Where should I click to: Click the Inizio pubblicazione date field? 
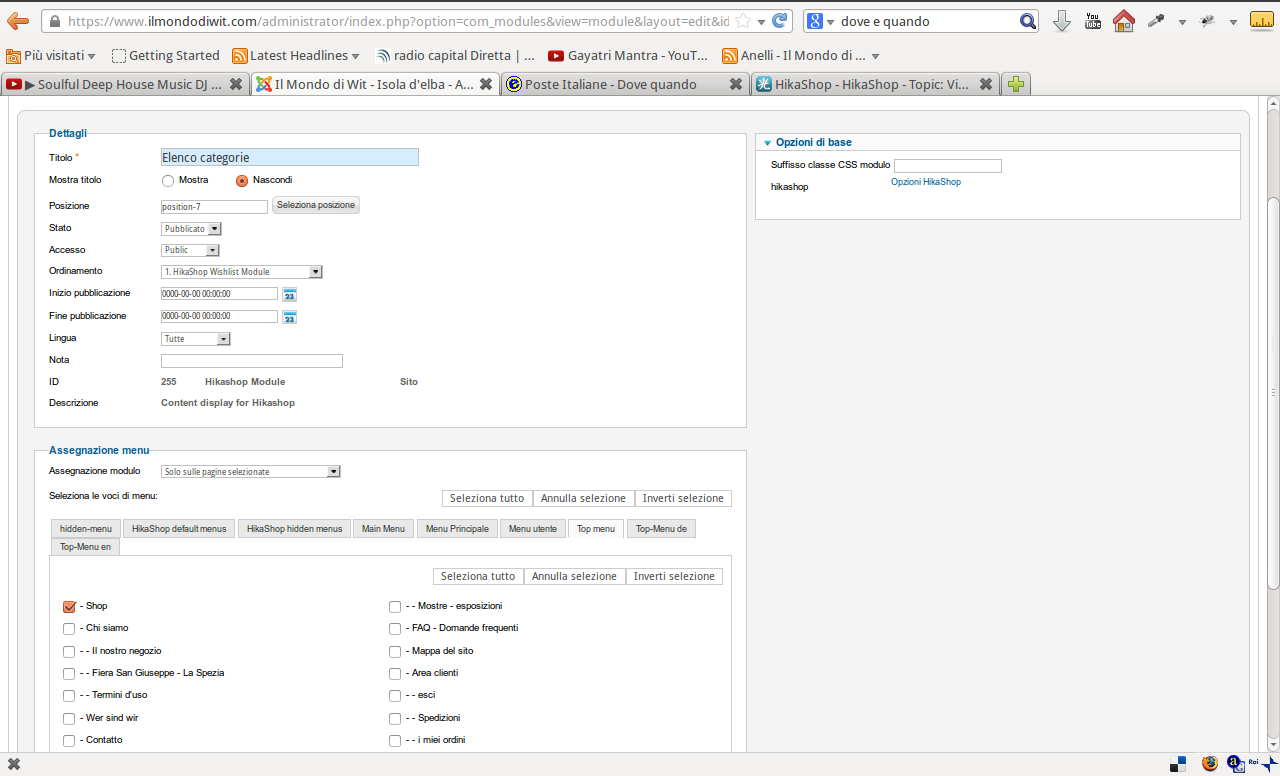pyautogui.click(x=219, y=294)
